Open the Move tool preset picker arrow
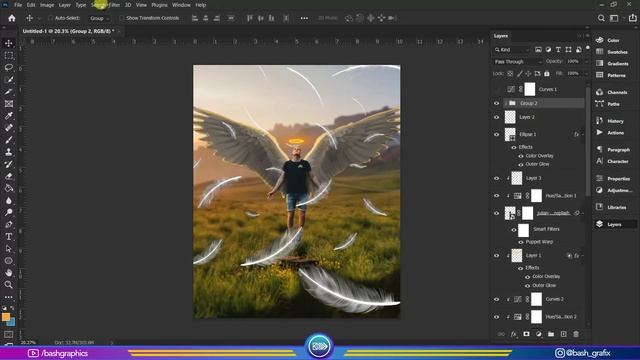The width and height of the screenshot is (640, 360). [x=39, y=18]
